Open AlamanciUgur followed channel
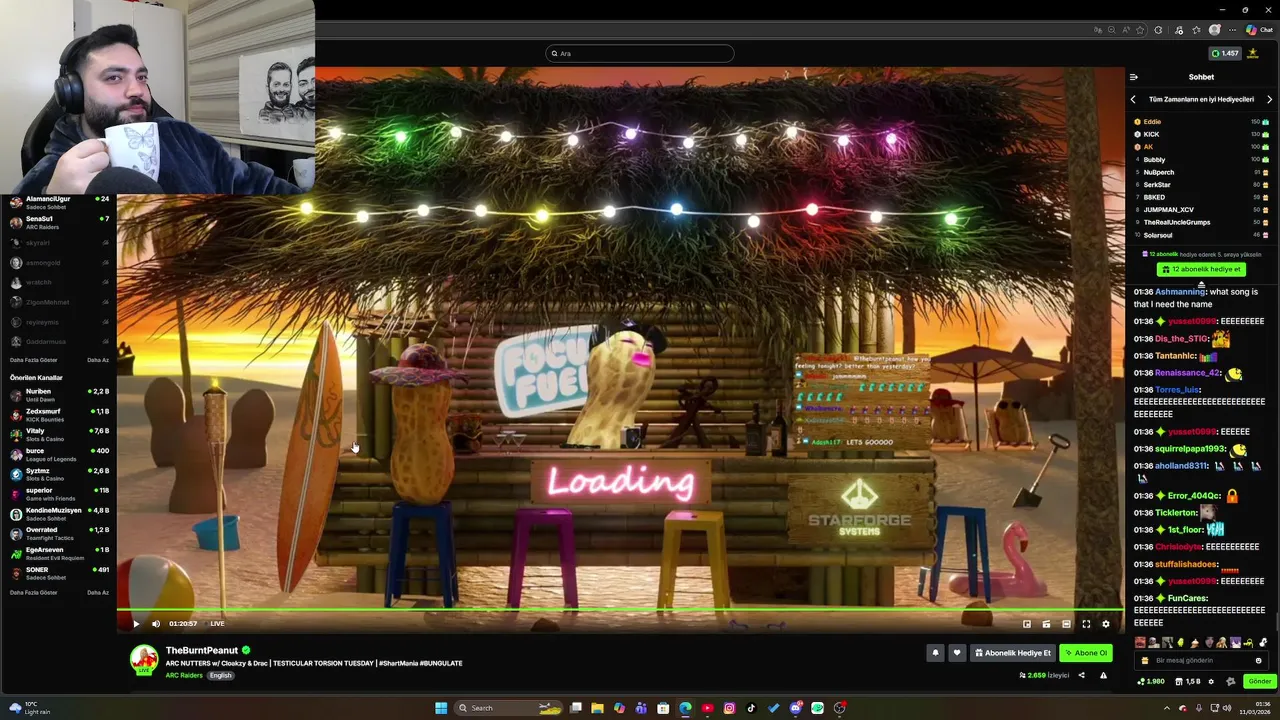Screen dimensions: 1280x720 tap(58, 202)
